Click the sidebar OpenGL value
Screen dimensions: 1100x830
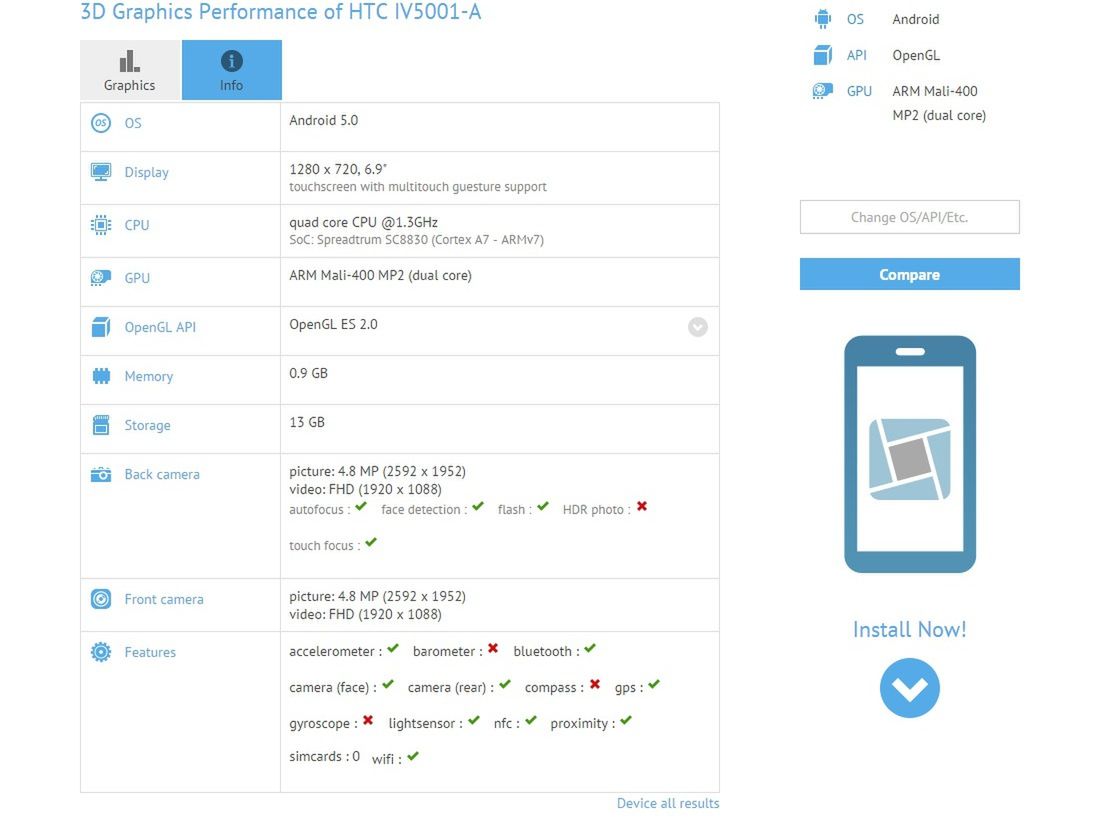915,55
